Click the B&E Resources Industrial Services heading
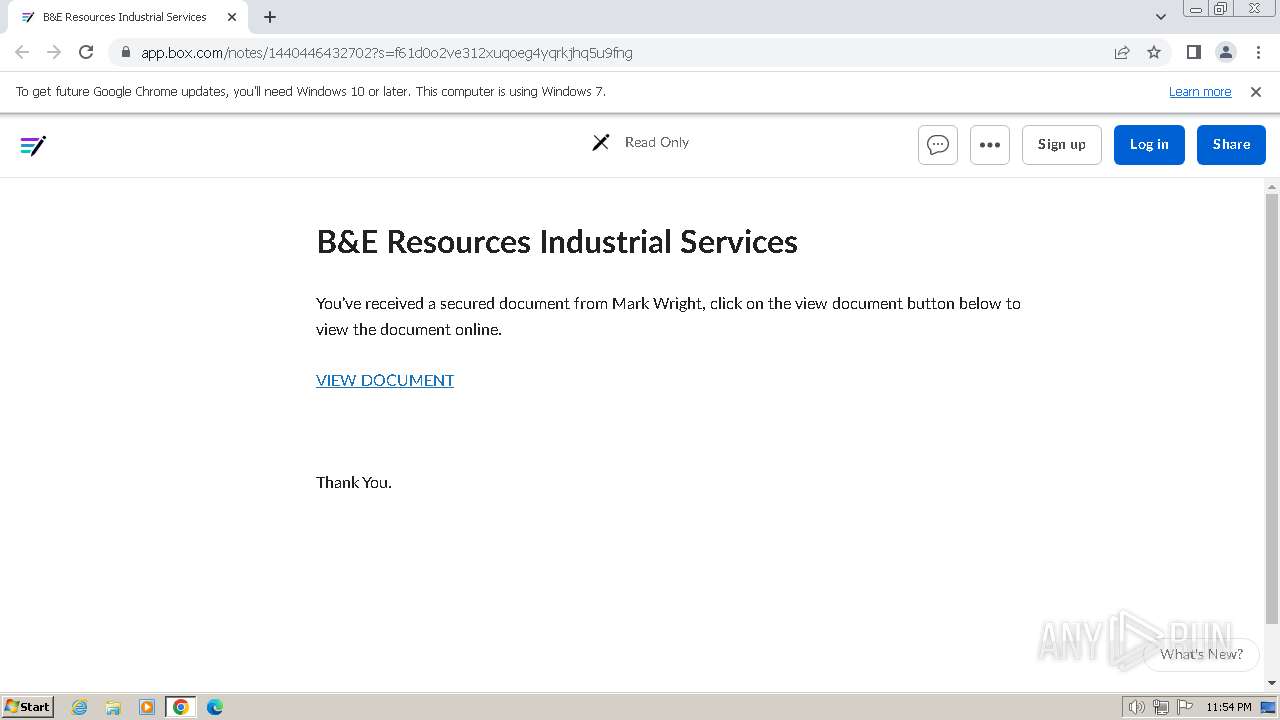The width and height of the screenshot is (1280, 720). click(x=557, y=242)
